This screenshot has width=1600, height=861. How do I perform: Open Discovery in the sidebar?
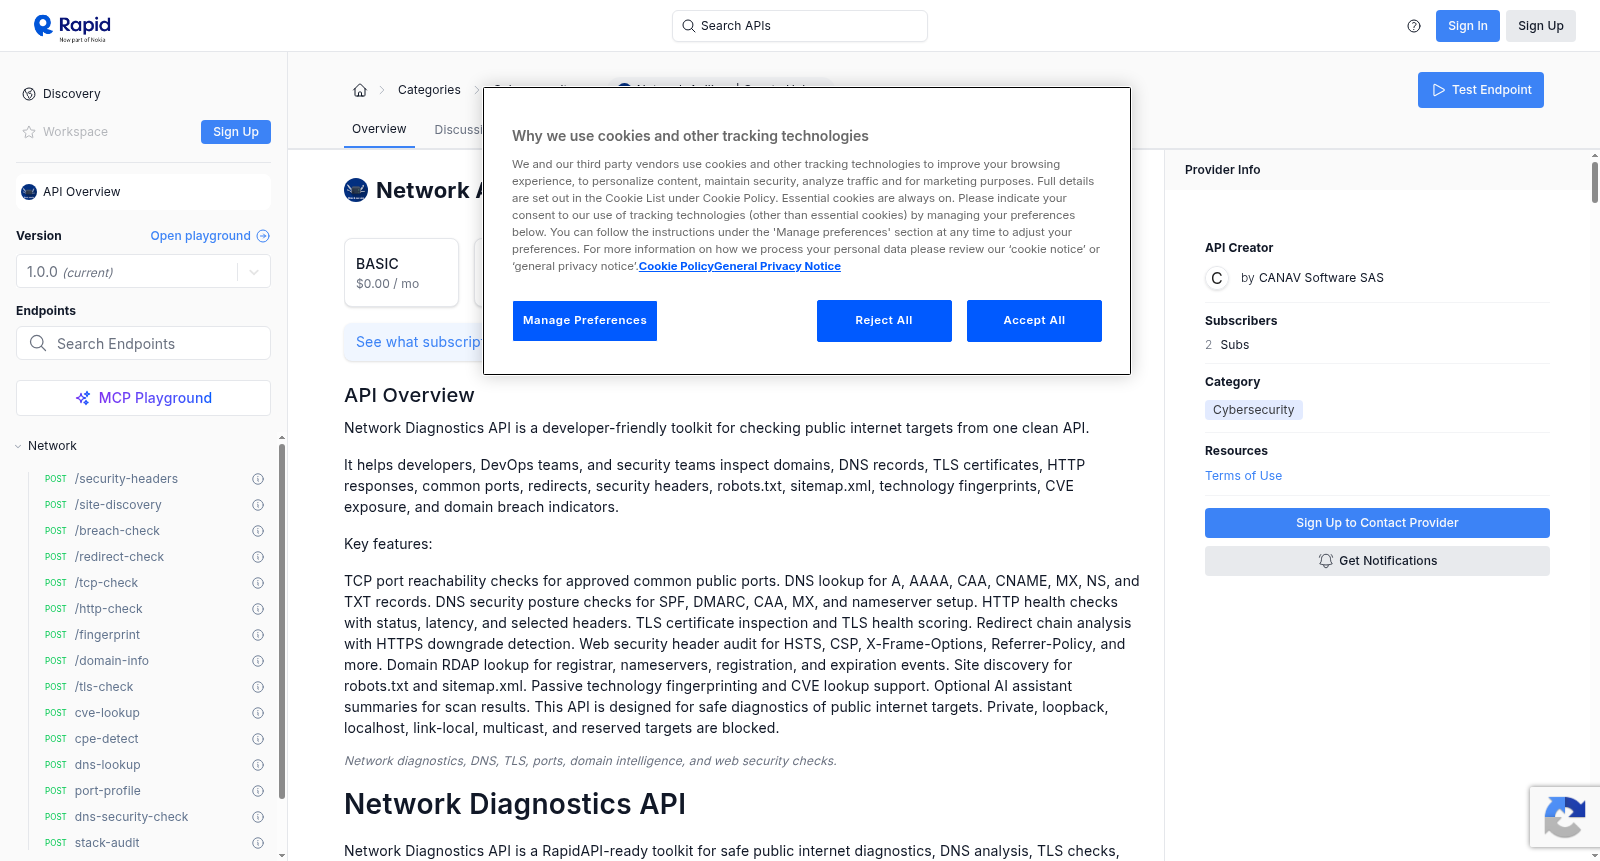click(71, 94)
